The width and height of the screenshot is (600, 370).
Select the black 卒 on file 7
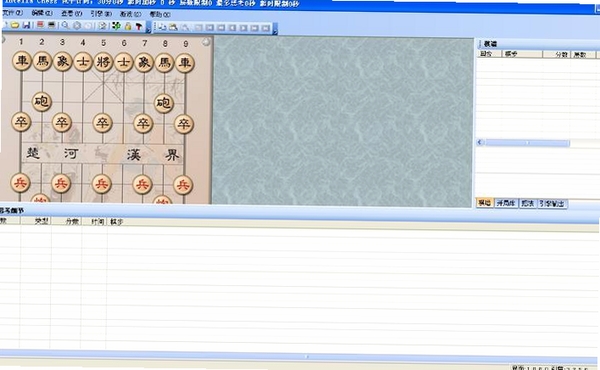tap(143, 124)
